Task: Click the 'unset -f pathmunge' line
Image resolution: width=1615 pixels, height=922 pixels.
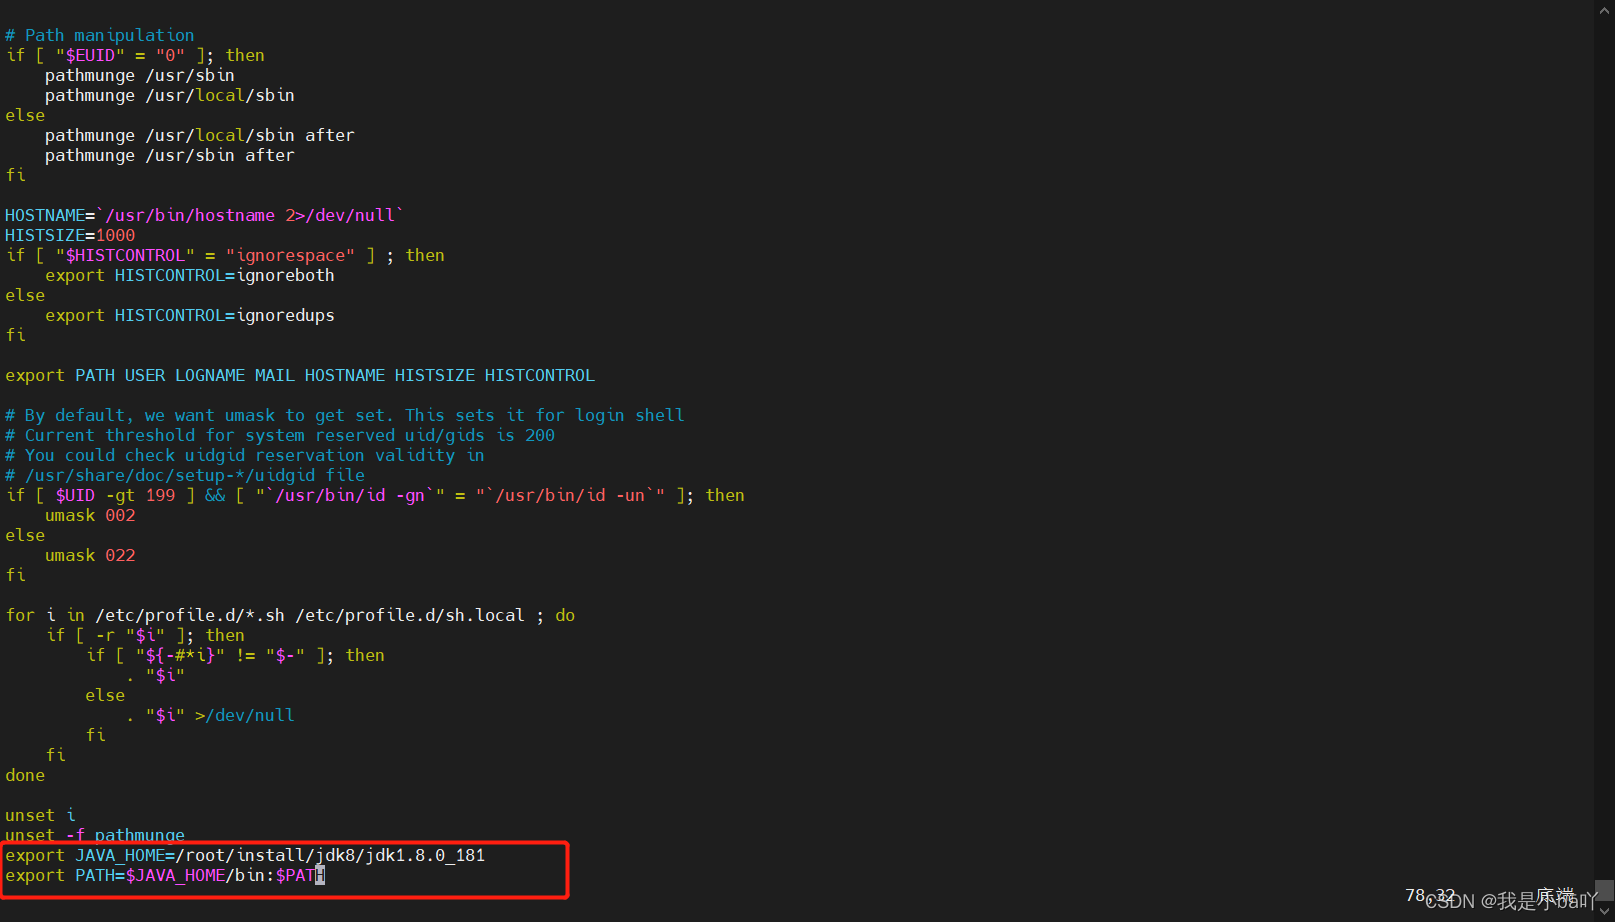Action: click(x=95, y=835)
